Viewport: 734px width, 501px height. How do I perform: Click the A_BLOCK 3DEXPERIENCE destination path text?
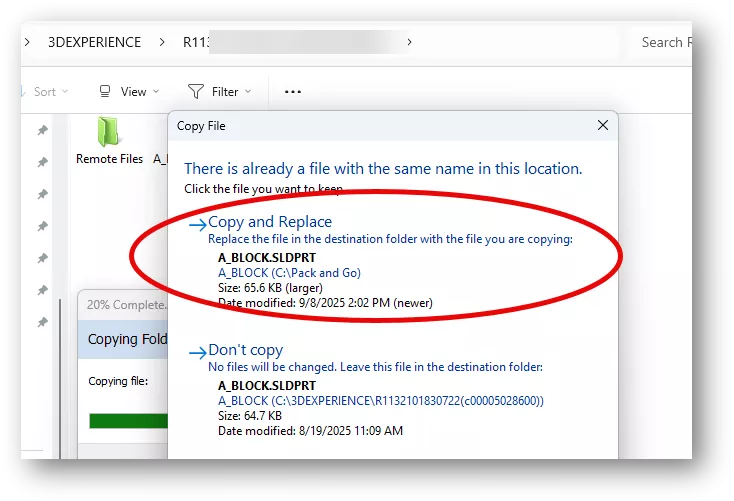coord(381,400)
